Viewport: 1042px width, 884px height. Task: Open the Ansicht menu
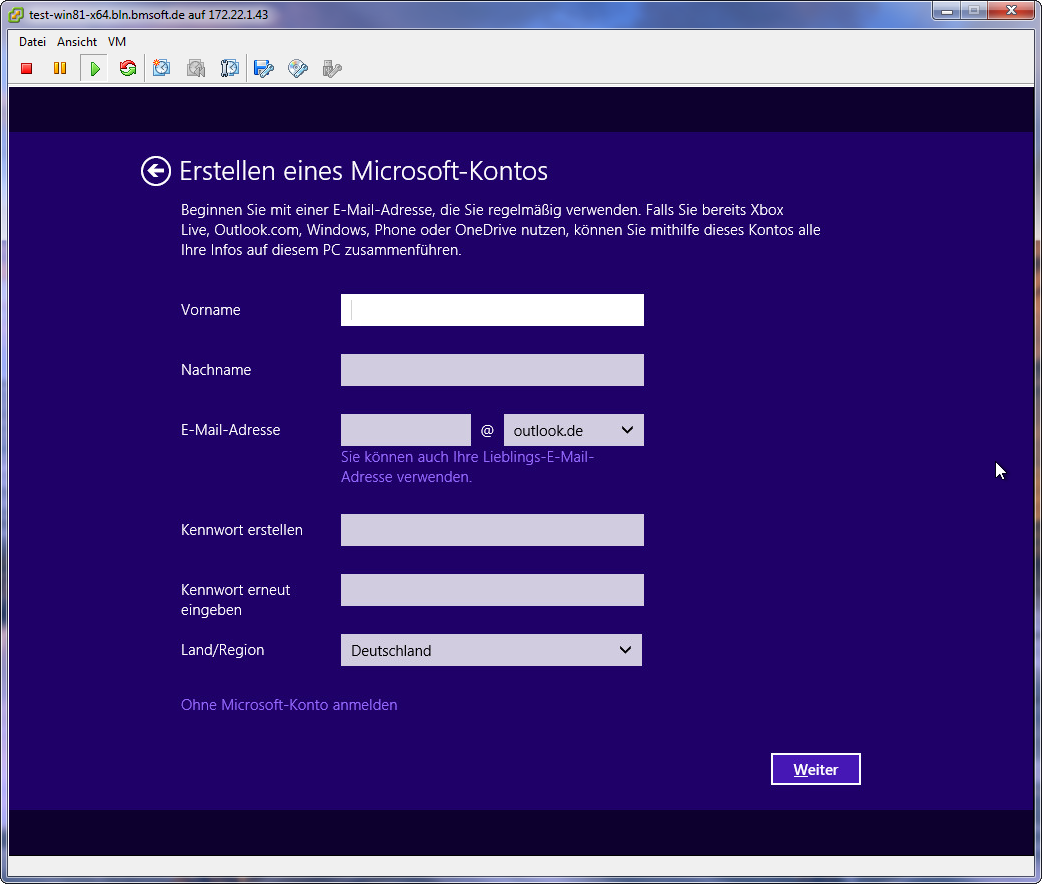(x=77, y=42)
